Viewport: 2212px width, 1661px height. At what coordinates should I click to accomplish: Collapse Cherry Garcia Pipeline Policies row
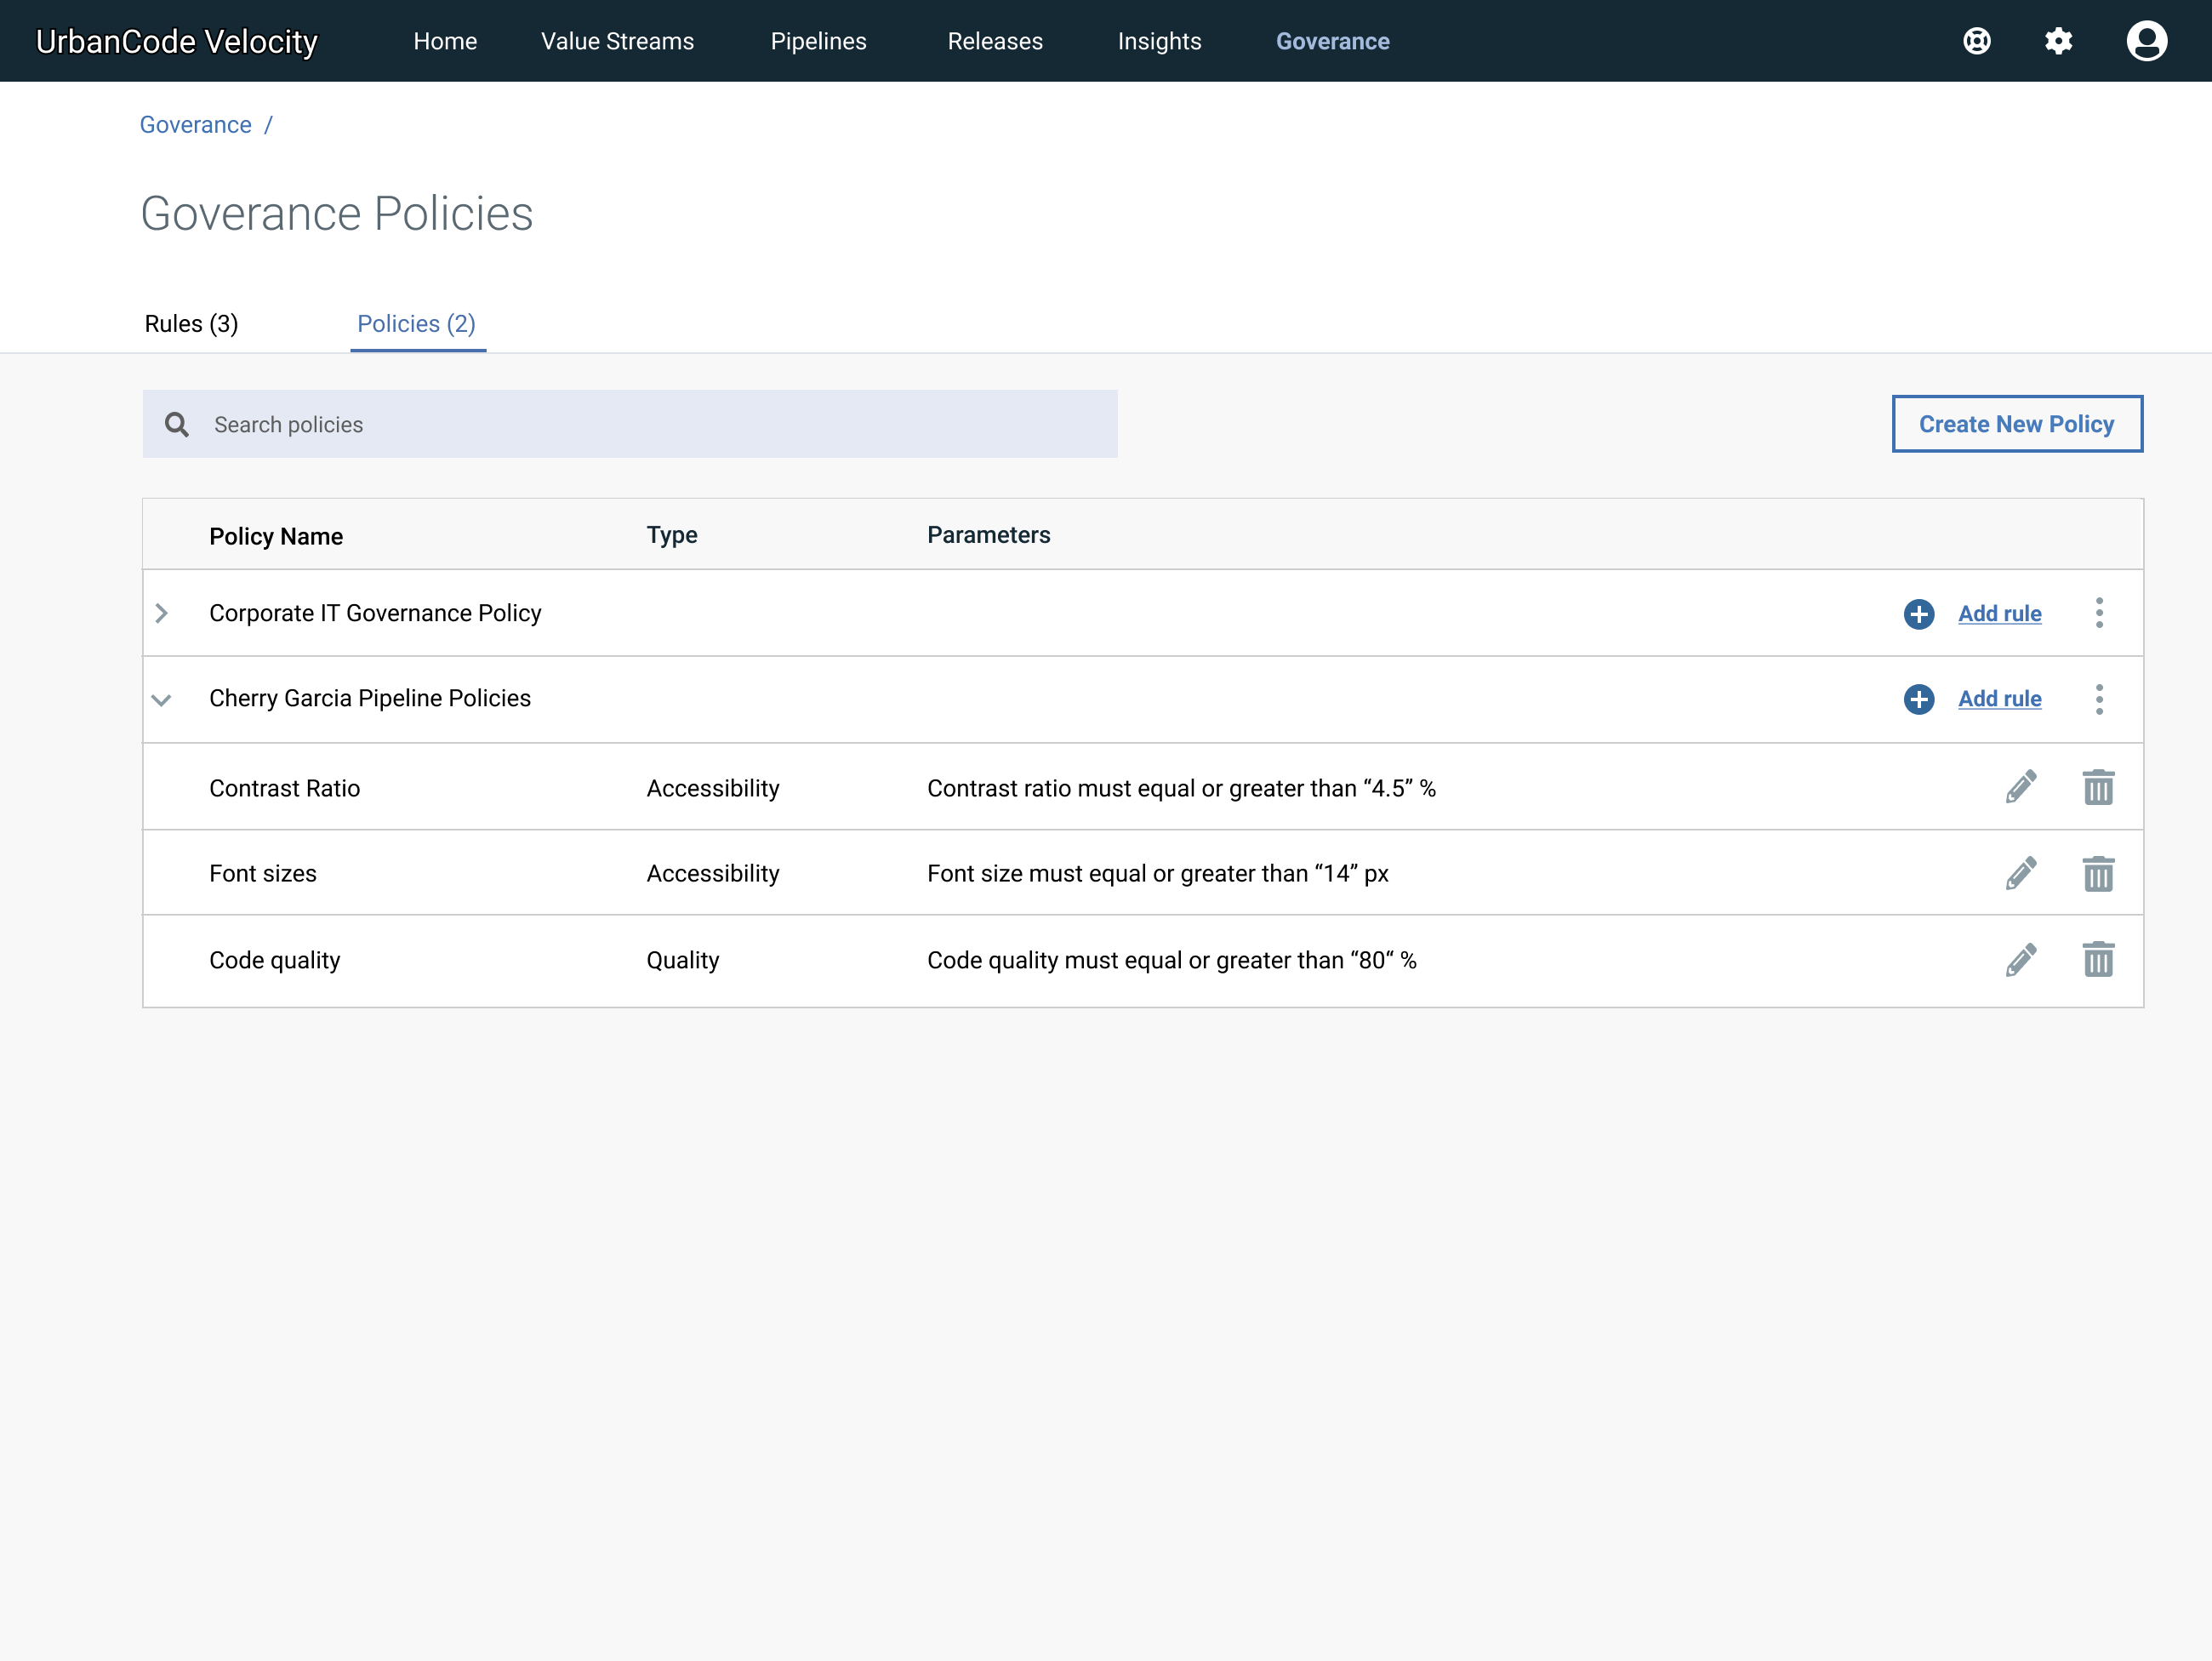[162, 699]
